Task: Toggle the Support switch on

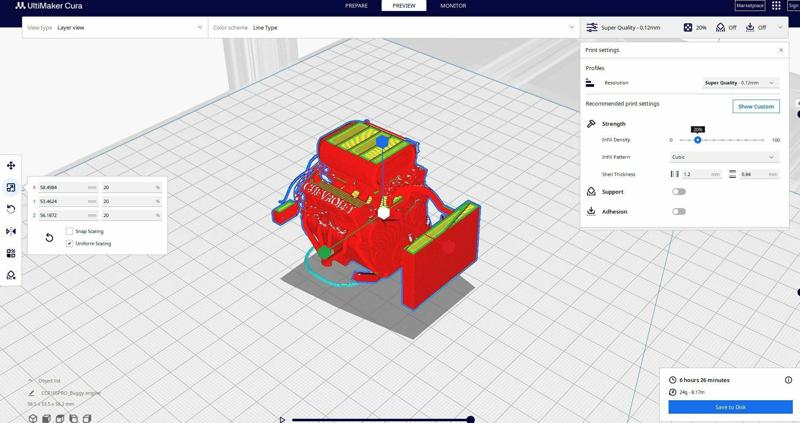Action: pyautogui.click(x=679, y=192)
